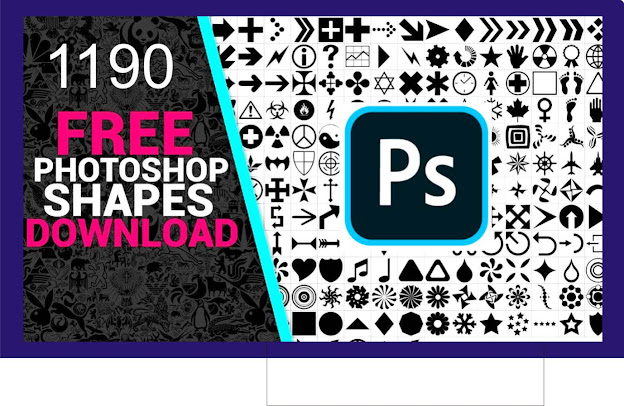Select the solid heart shape
The height and width of the screenshot is (406, 624).
[x=304, y=269]
